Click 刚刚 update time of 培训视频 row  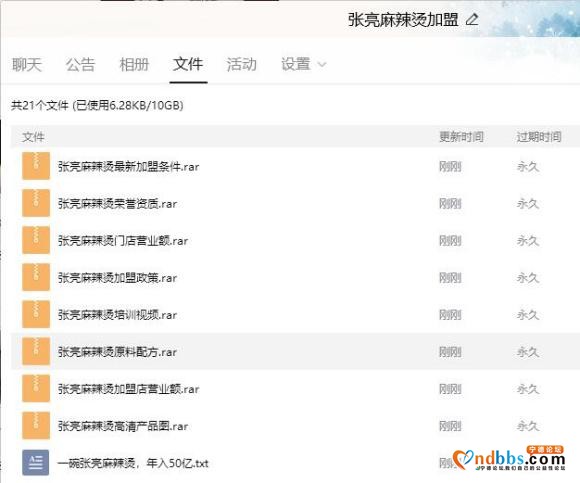point(450,315)
